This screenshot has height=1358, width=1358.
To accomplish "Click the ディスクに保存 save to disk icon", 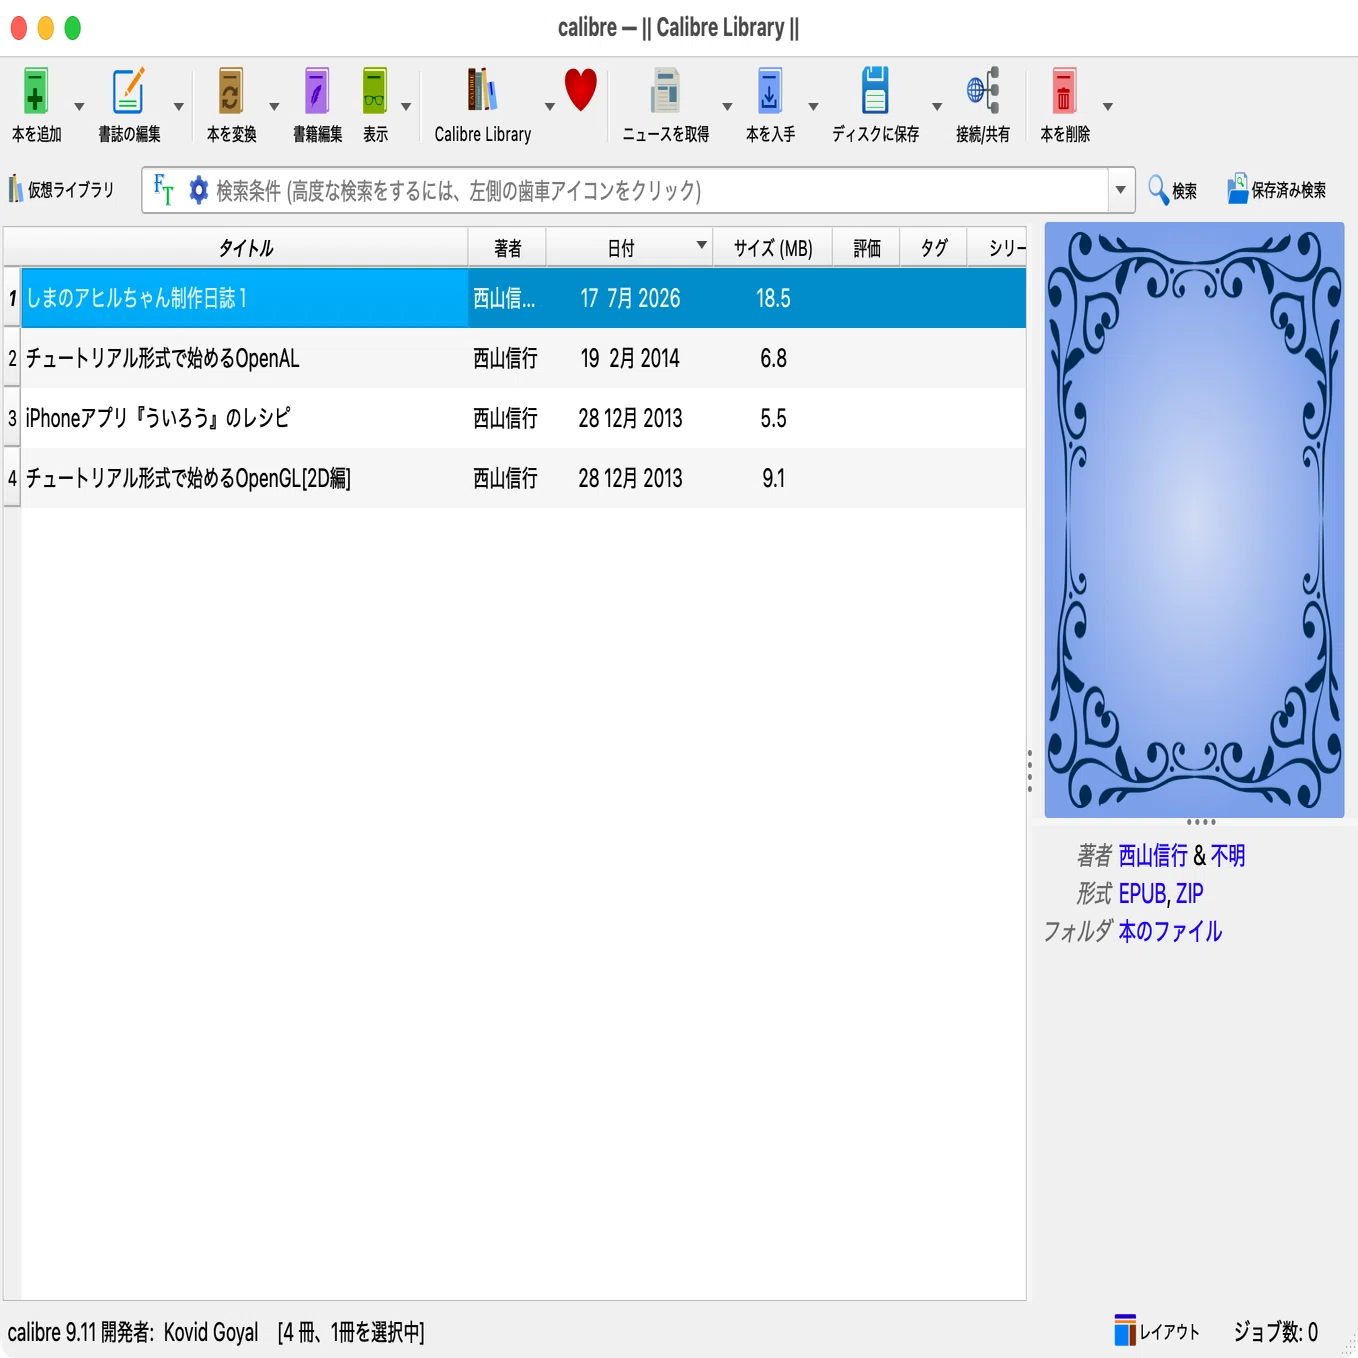I will 875,91.
